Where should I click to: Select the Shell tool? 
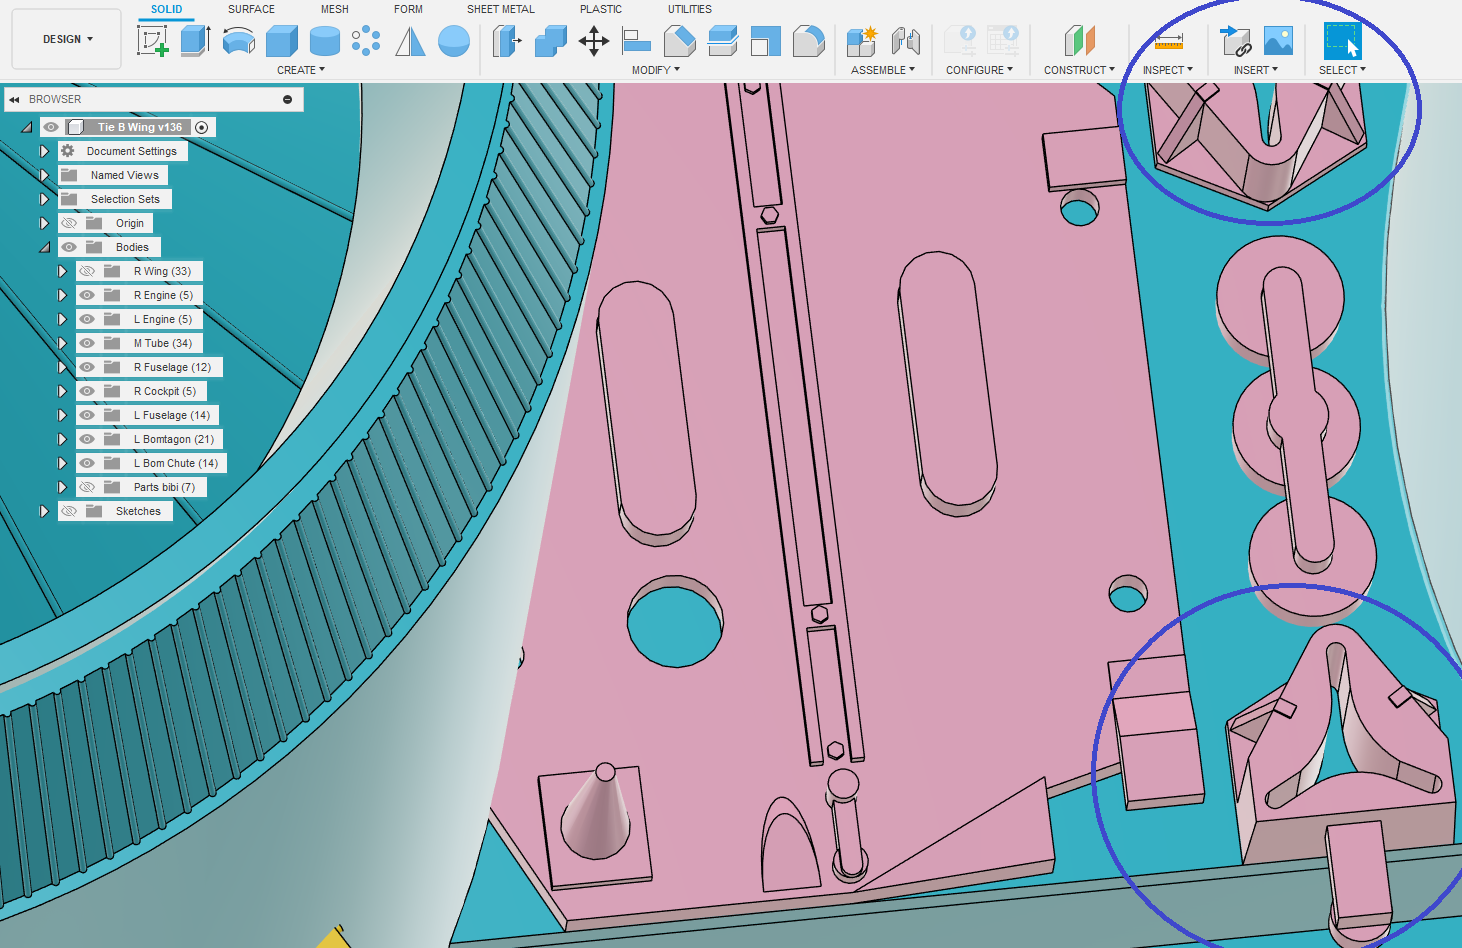click(x=766, y=41)
